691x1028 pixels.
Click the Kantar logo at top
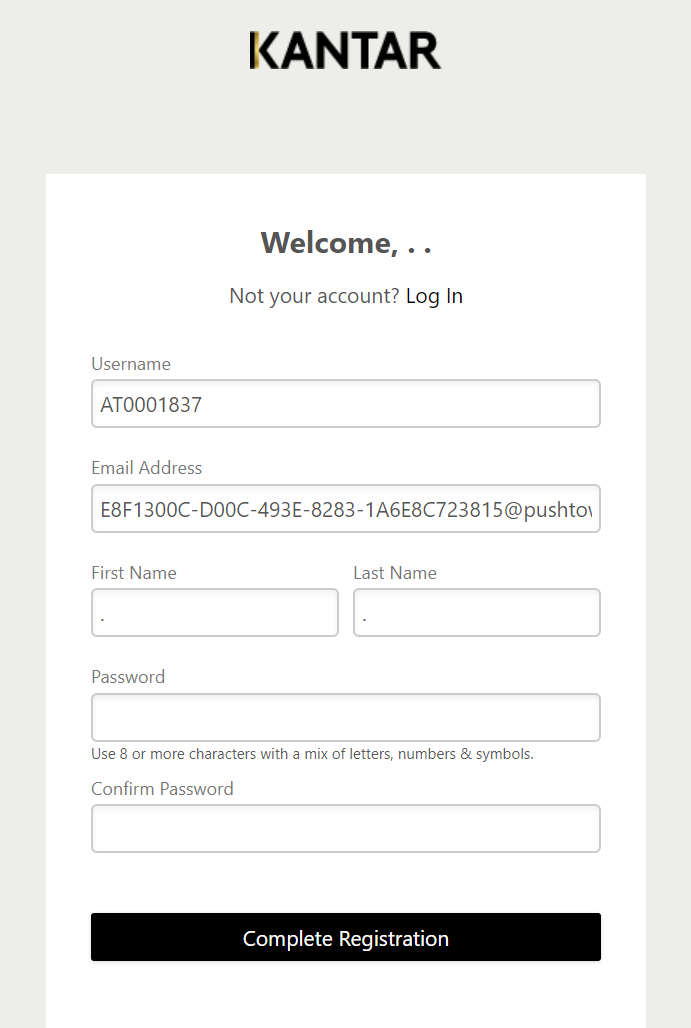pyautogui.click(x=346, y=50)
